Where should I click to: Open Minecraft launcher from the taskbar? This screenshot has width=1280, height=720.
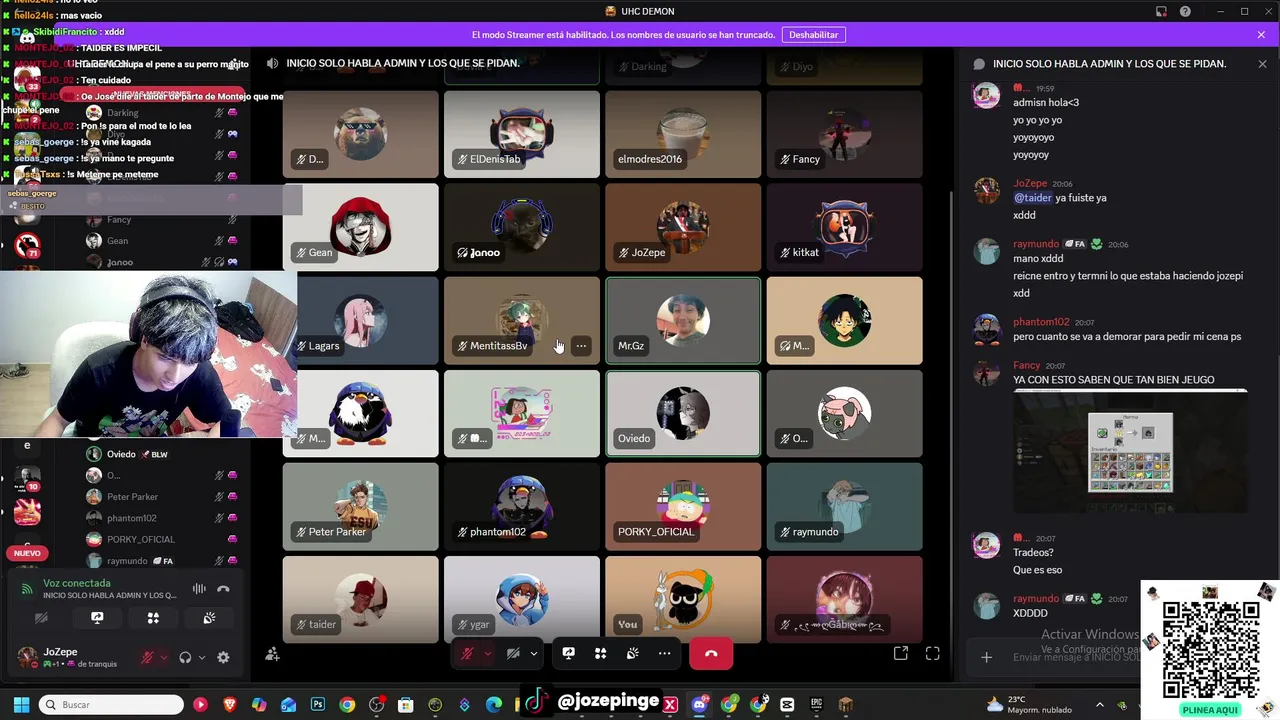845,705
